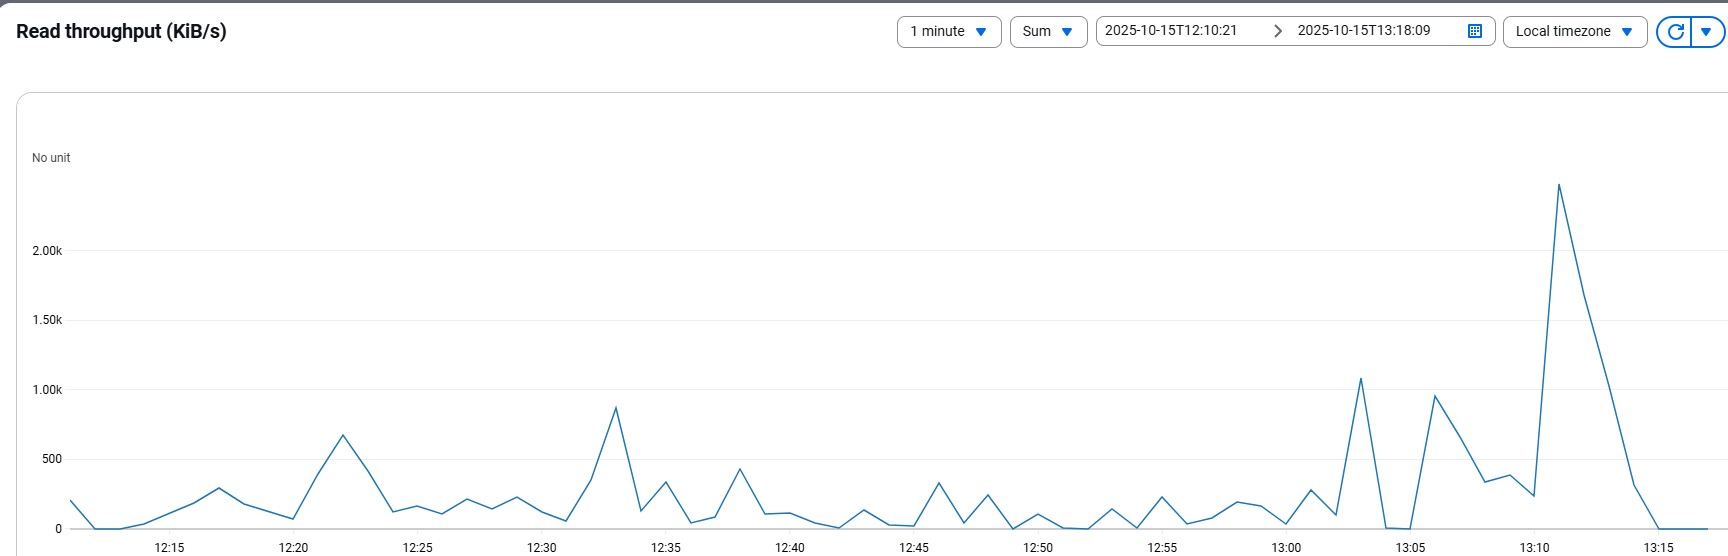The height and width of the screenshot is (556, 1728).
Task: Click the 12:40 x-axis time label
Action: pyautogui.click(x=790, y=547)
